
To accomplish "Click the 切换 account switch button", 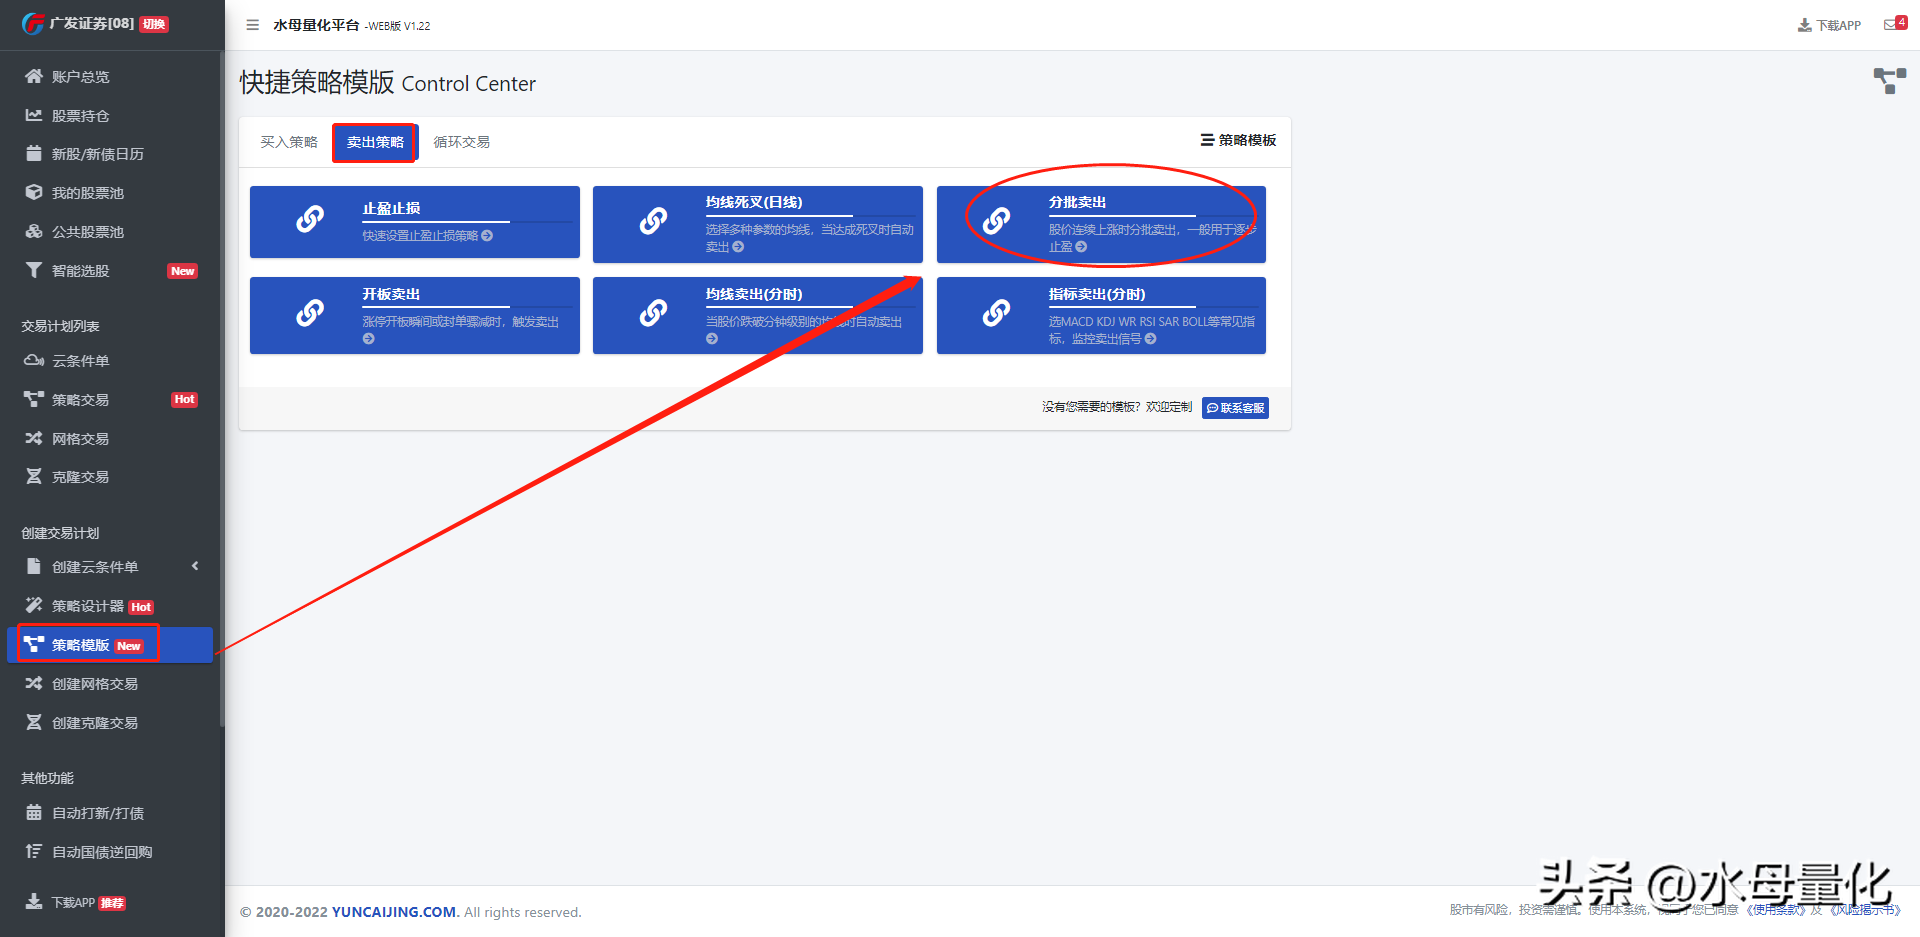I will (x=154, y=24).
